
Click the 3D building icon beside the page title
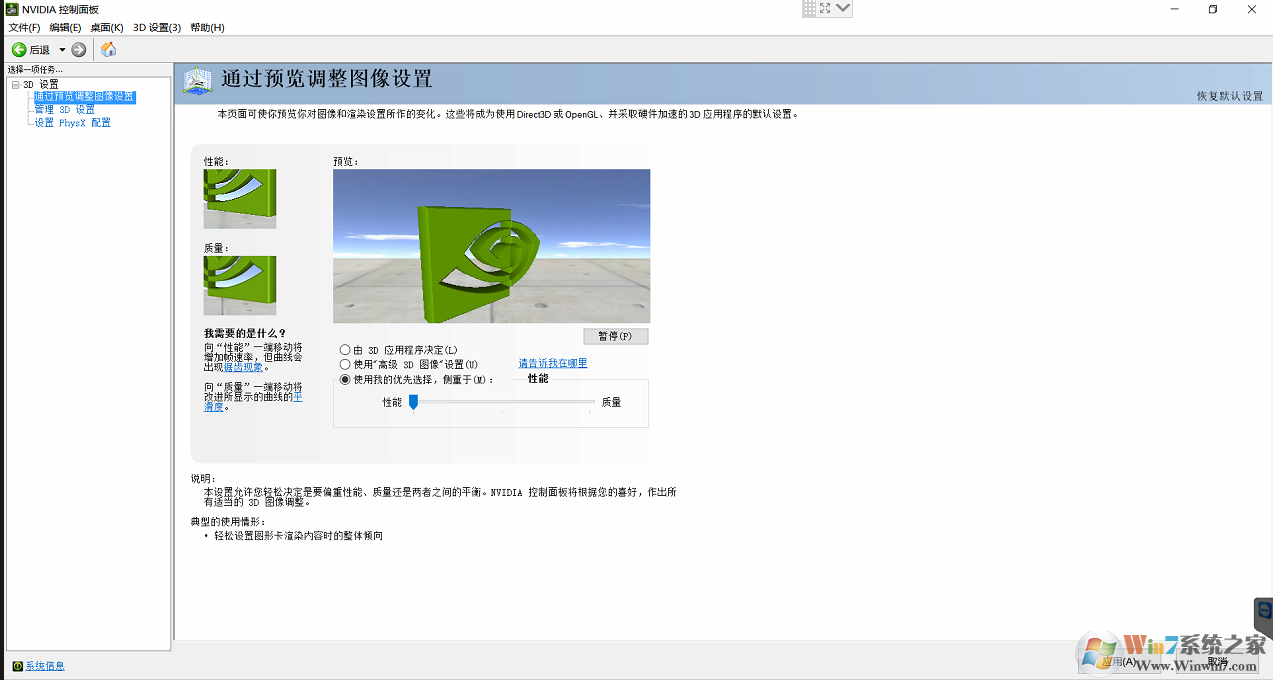point(197,80)
